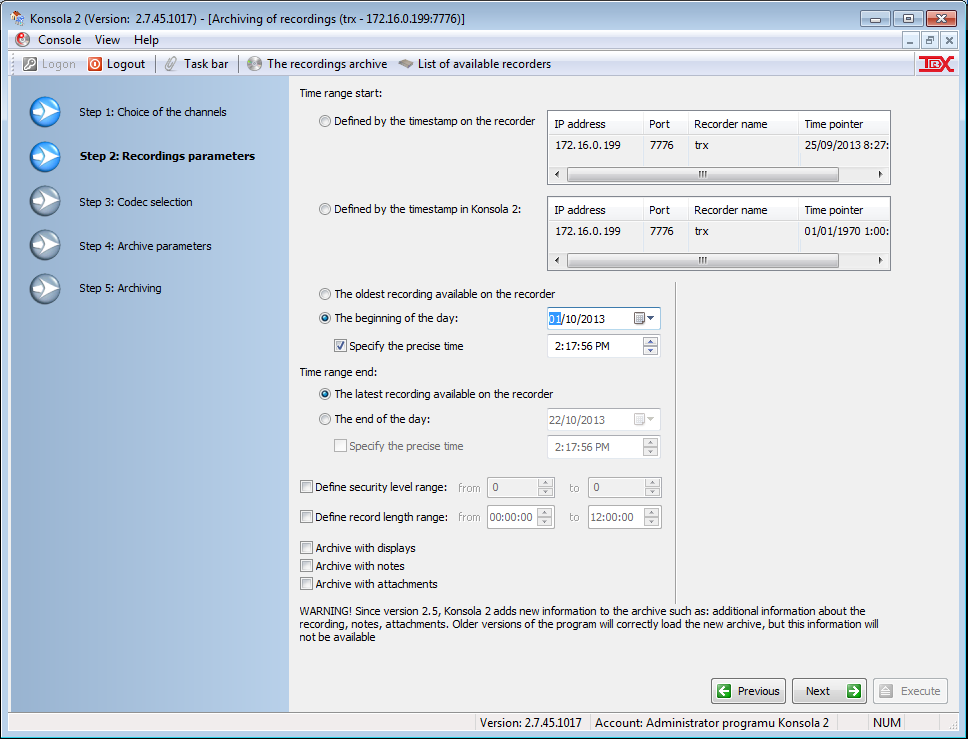Image resolution: width=968 pixels, height=739 pixels.
Task: Click the Account status bar entry
Action: 712,722
